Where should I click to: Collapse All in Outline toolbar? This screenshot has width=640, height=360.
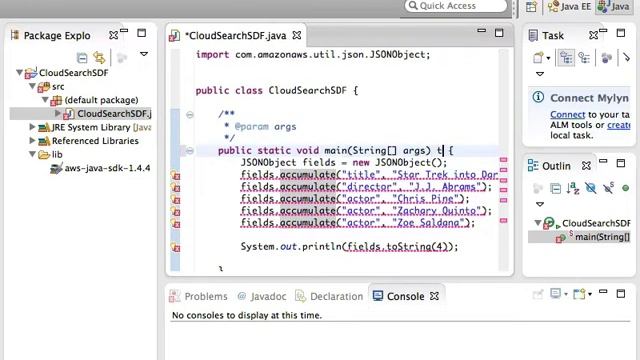tap(556, 189)
